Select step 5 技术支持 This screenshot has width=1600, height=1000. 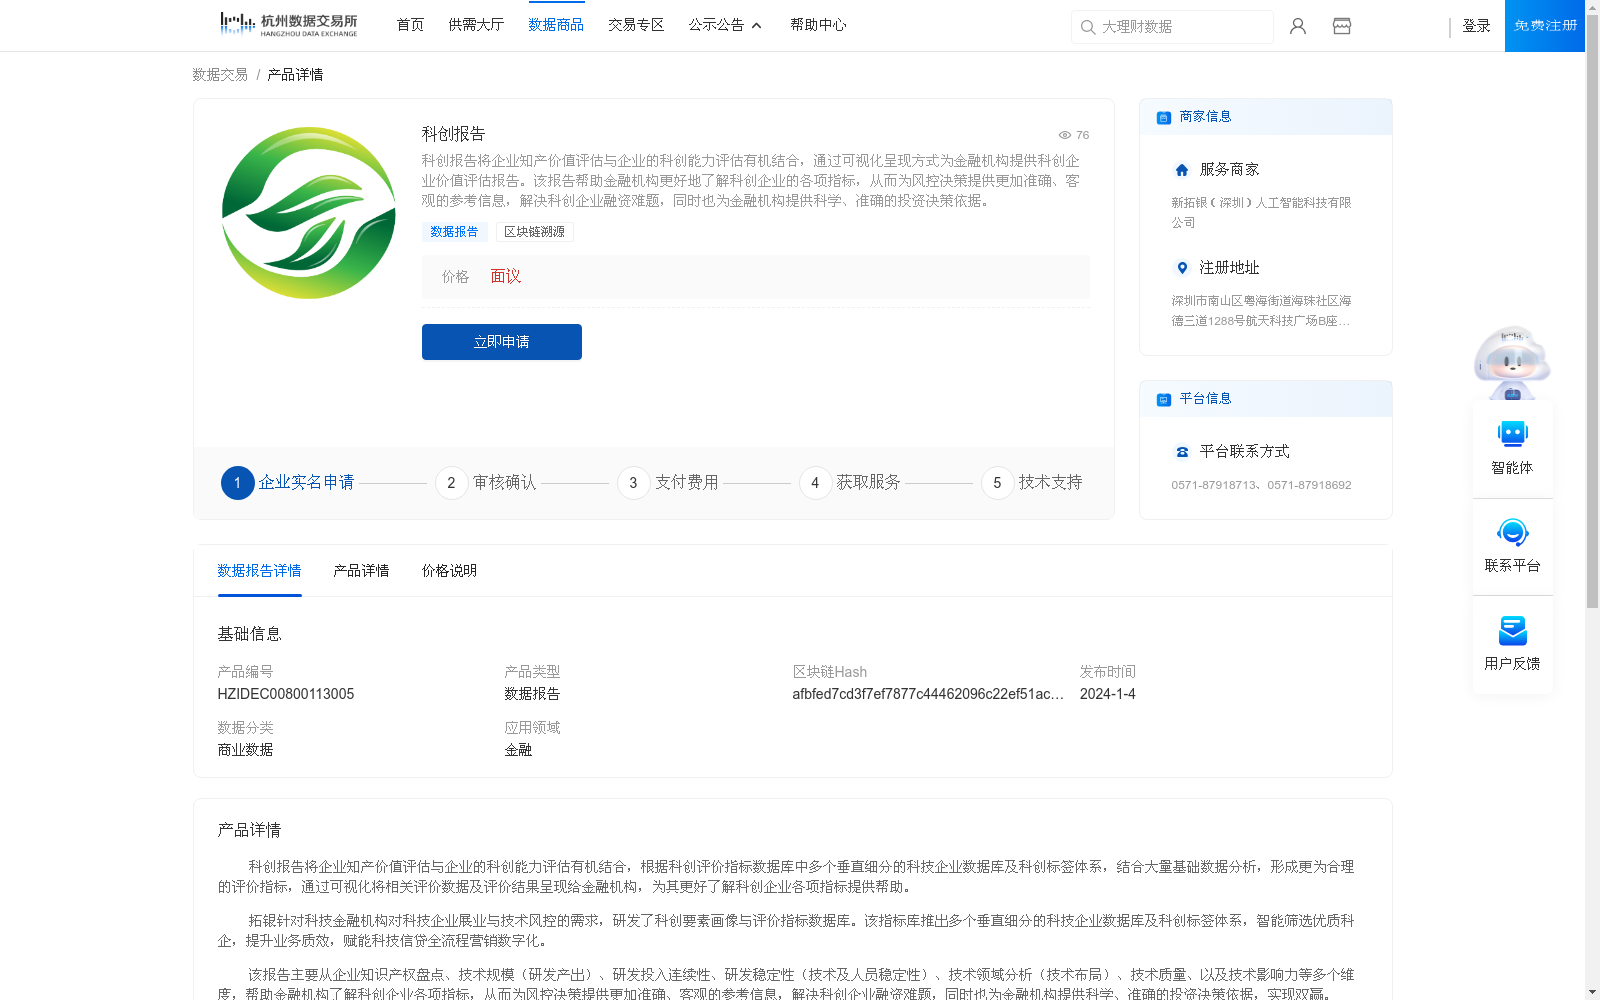click(1032, 483)
